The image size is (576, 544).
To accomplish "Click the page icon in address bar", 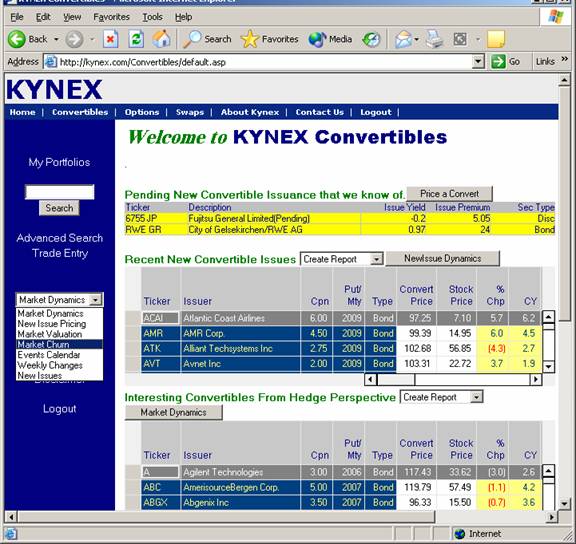I will click(50, 62).
